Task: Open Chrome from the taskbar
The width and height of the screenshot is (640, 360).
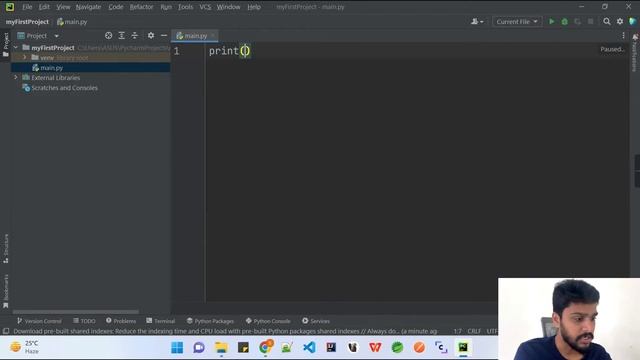Action: click(x=265, y=347)
